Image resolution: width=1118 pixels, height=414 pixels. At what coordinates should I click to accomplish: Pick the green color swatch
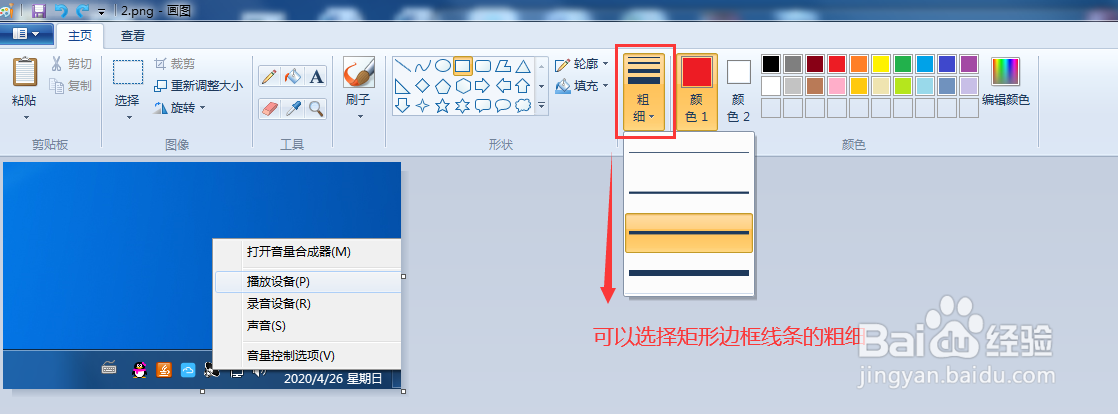[x=903, y=64]
